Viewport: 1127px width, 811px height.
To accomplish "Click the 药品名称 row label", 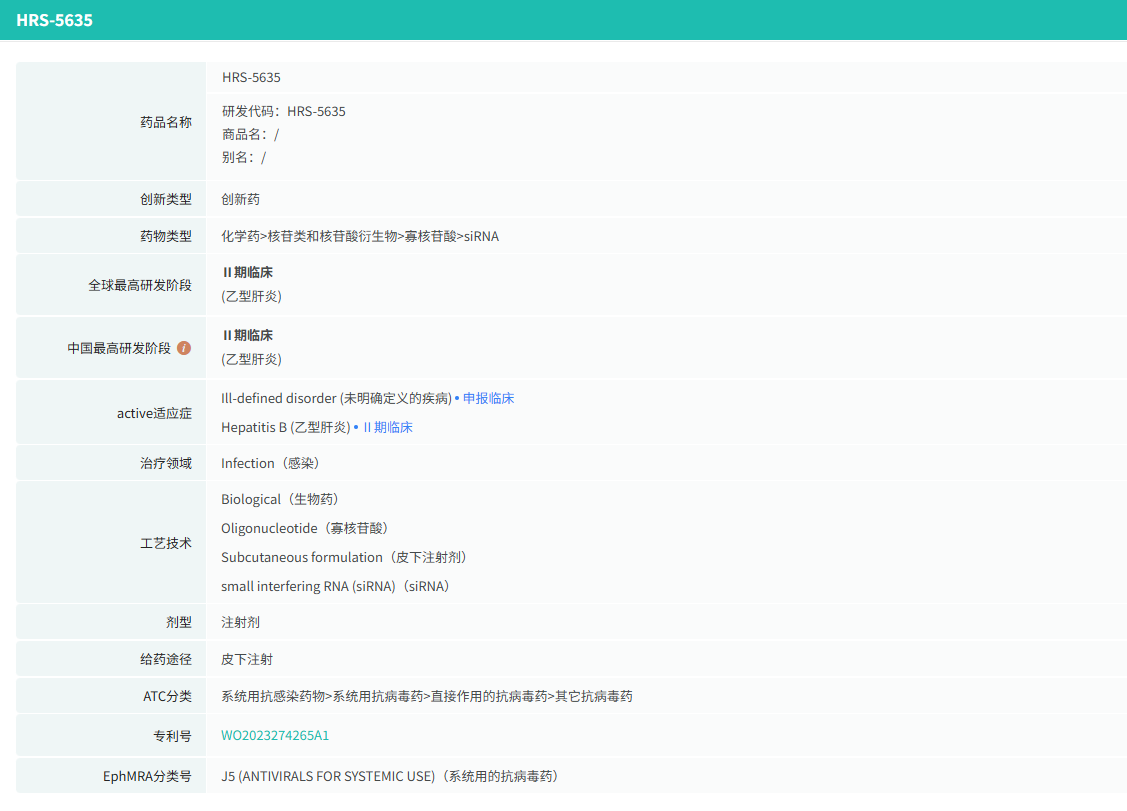I will click(x=166, y=122).
